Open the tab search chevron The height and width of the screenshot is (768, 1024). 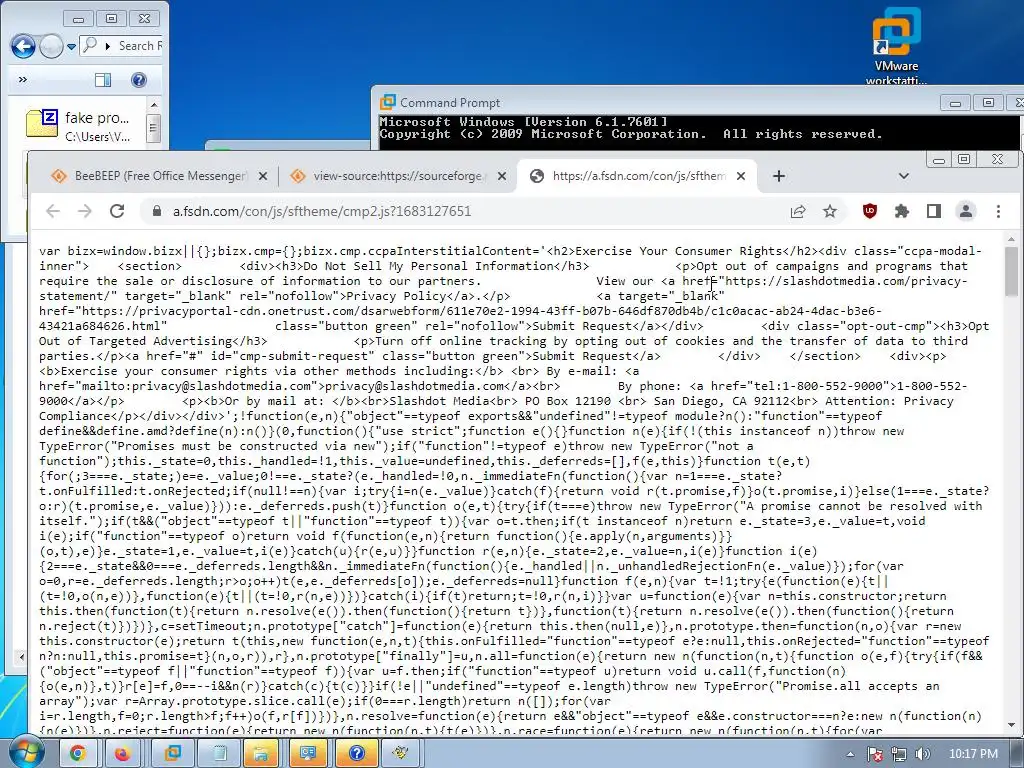pyautogui.click(x=904, y=176)
